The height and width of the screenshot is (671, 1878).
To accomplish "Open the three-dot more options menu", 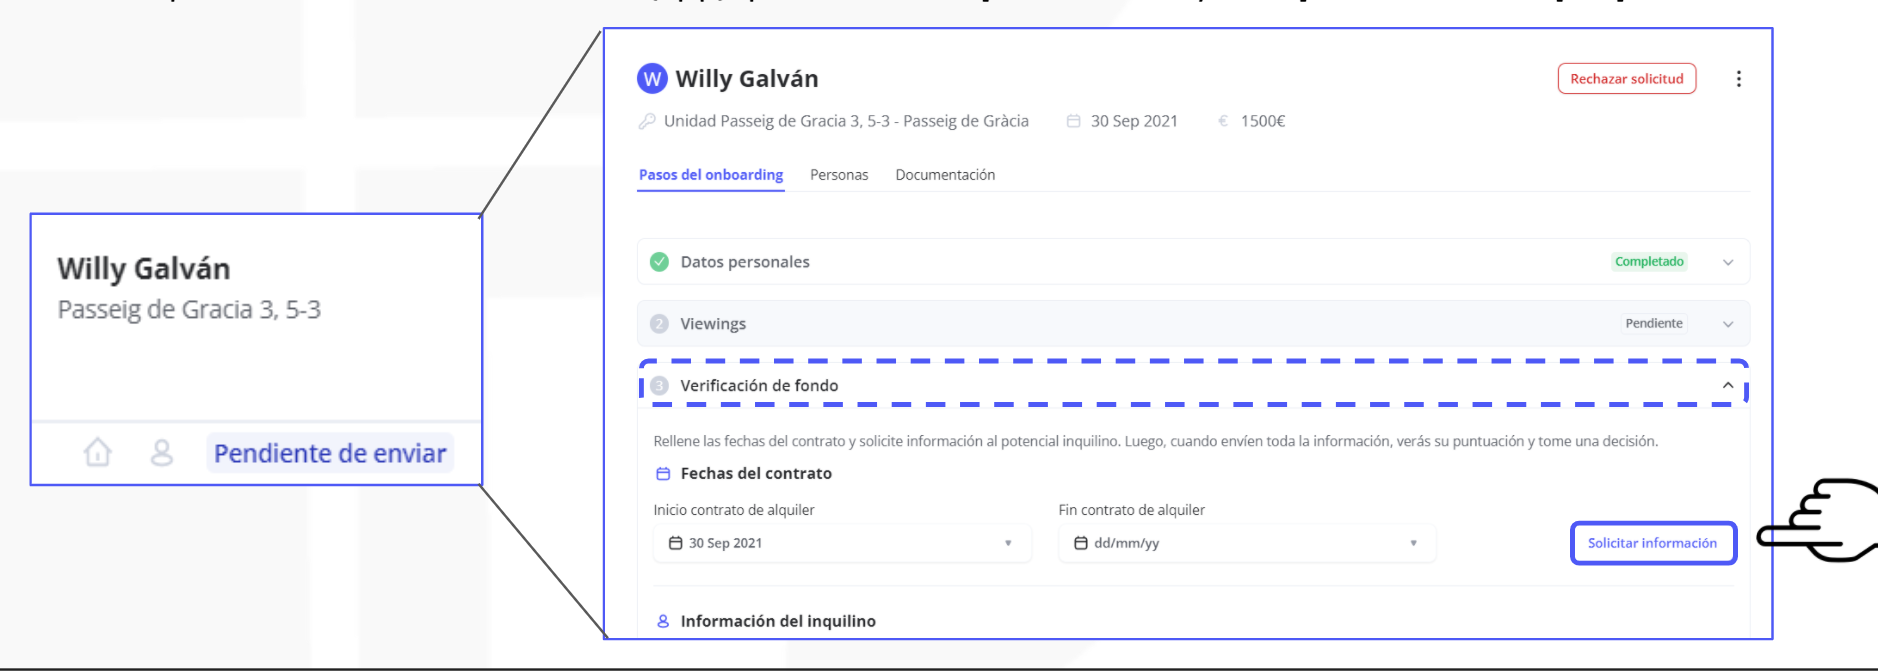I will pos(1738,79).
